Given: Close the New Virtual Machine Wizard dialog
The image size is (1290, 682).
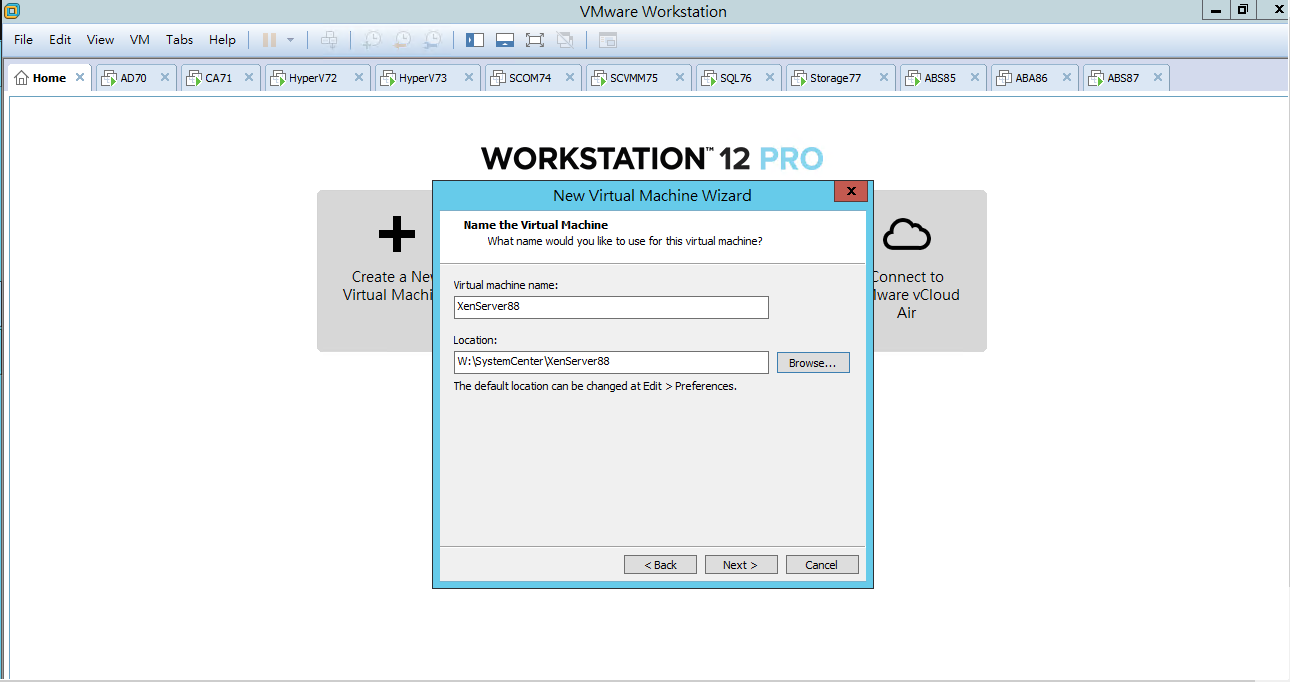Looking at the screenshot, I should 851,192.
